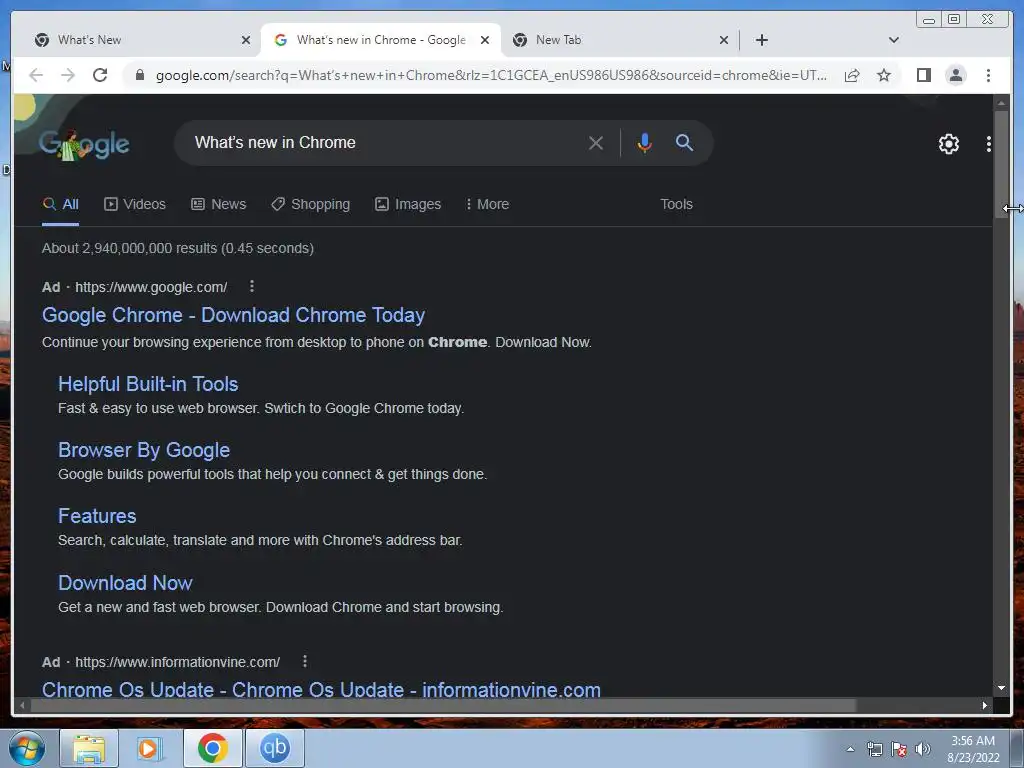Open the Windows Start menu
Image resolution: width=1024 pixels, height=768 pixels.
[27, 748]
